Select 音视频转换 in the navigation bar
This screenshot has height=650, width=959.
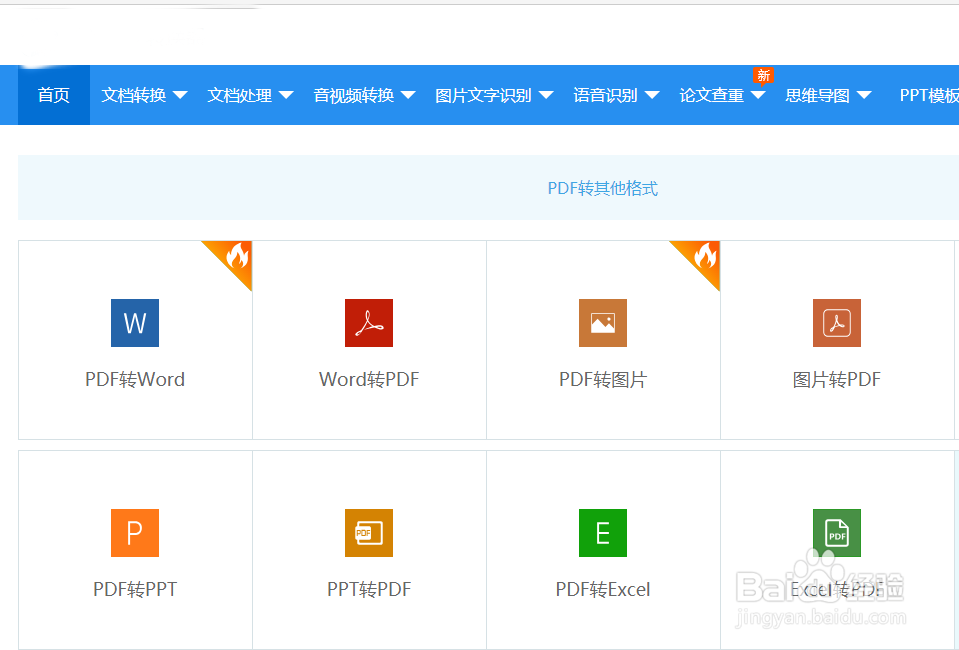[x=354, y=95]
